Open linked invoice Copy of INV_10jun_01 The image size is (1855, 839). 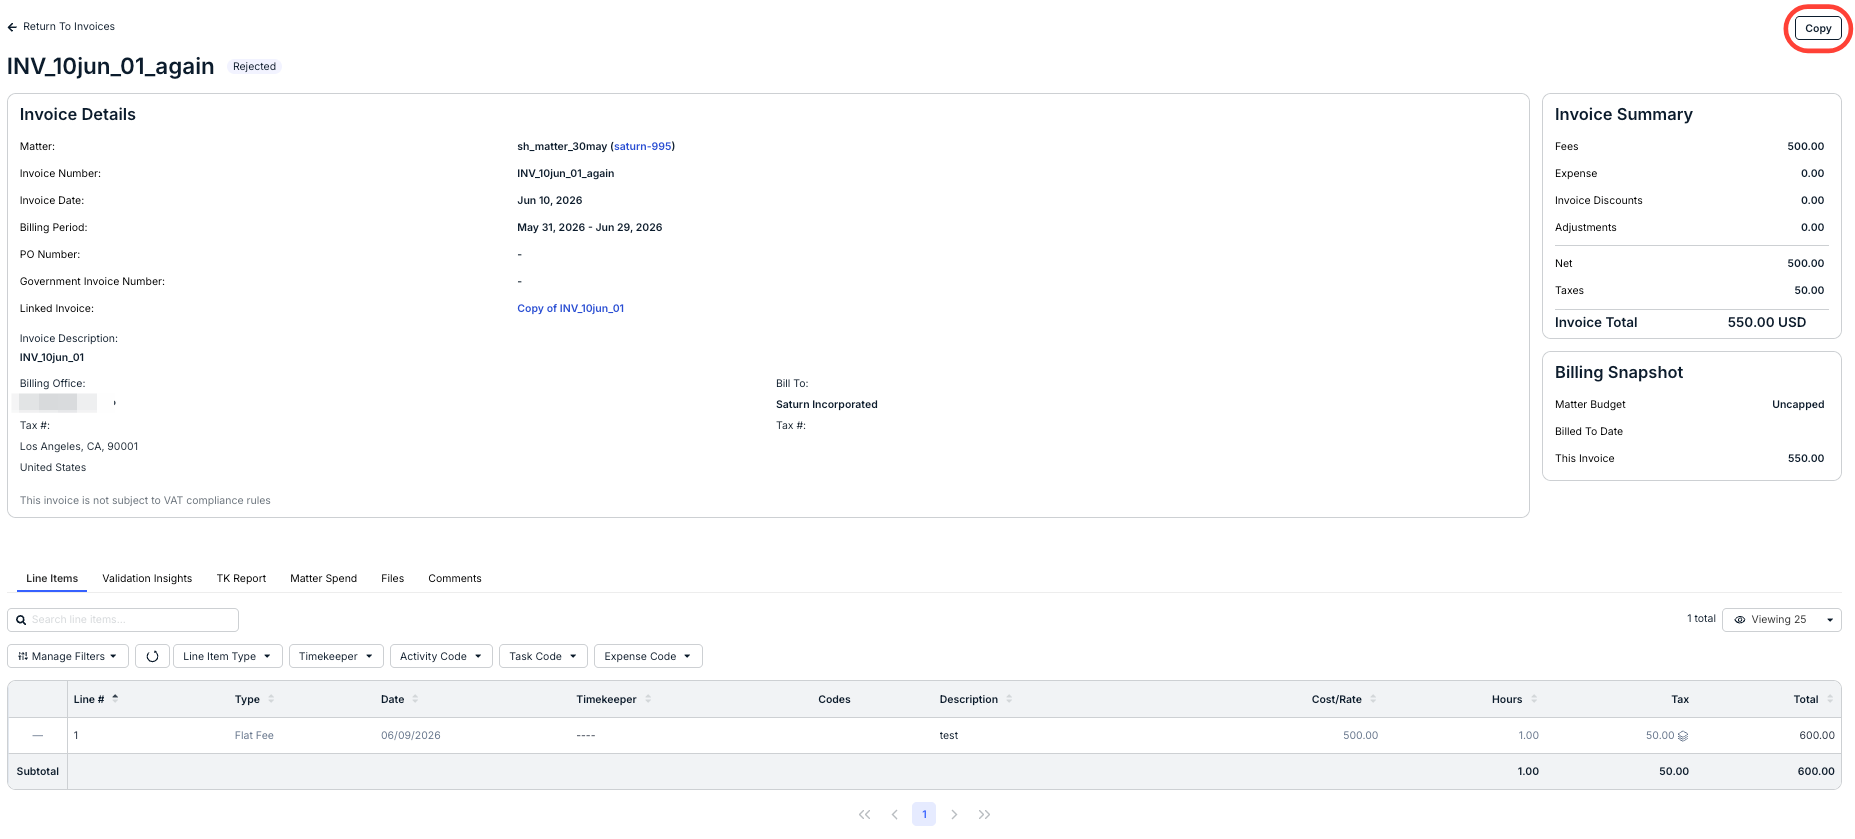[570, 308]
